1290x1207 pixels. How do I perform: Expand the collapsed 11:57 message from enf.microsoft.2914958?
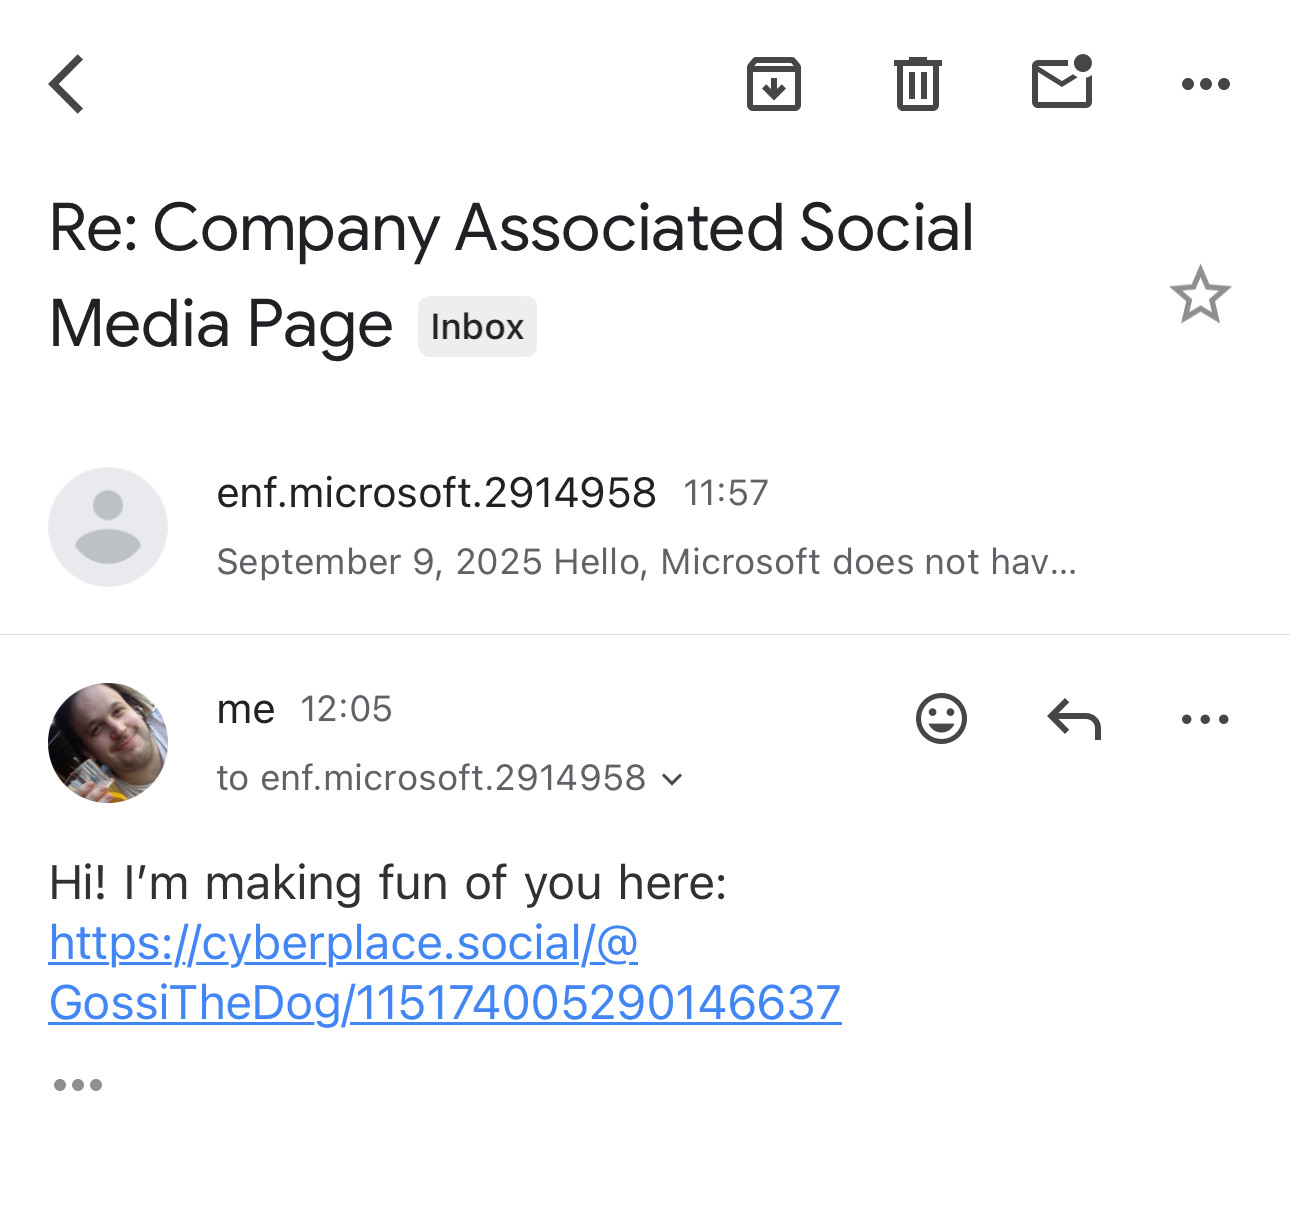[x=645, y=527]
